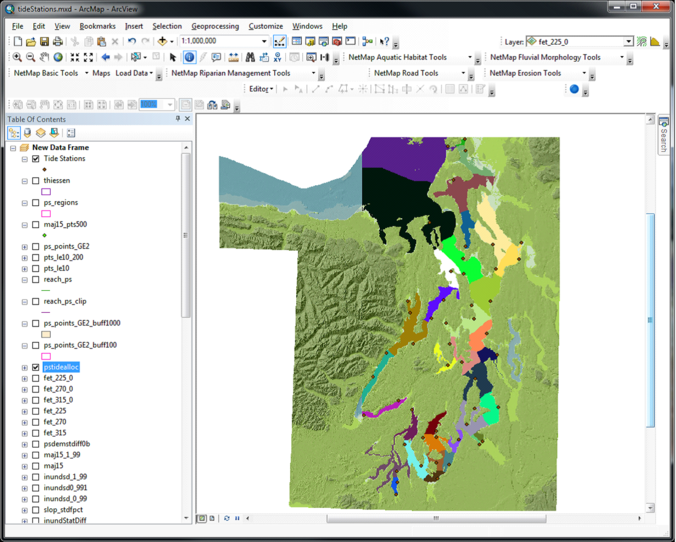Click the Save map document icon
The width and height of the screenshot is (676, 542).
[x=44, y=42]
